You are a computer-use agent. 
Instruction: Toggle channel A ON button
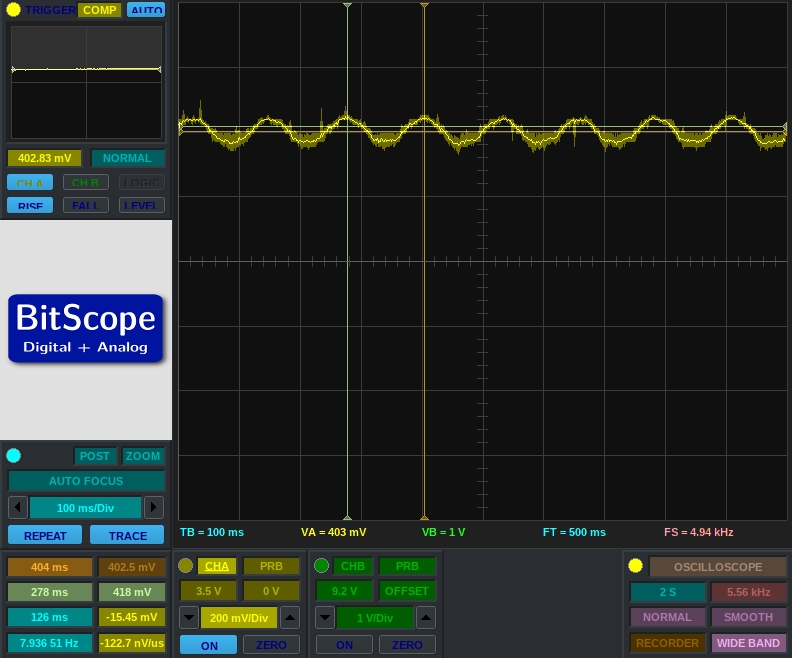208,645
